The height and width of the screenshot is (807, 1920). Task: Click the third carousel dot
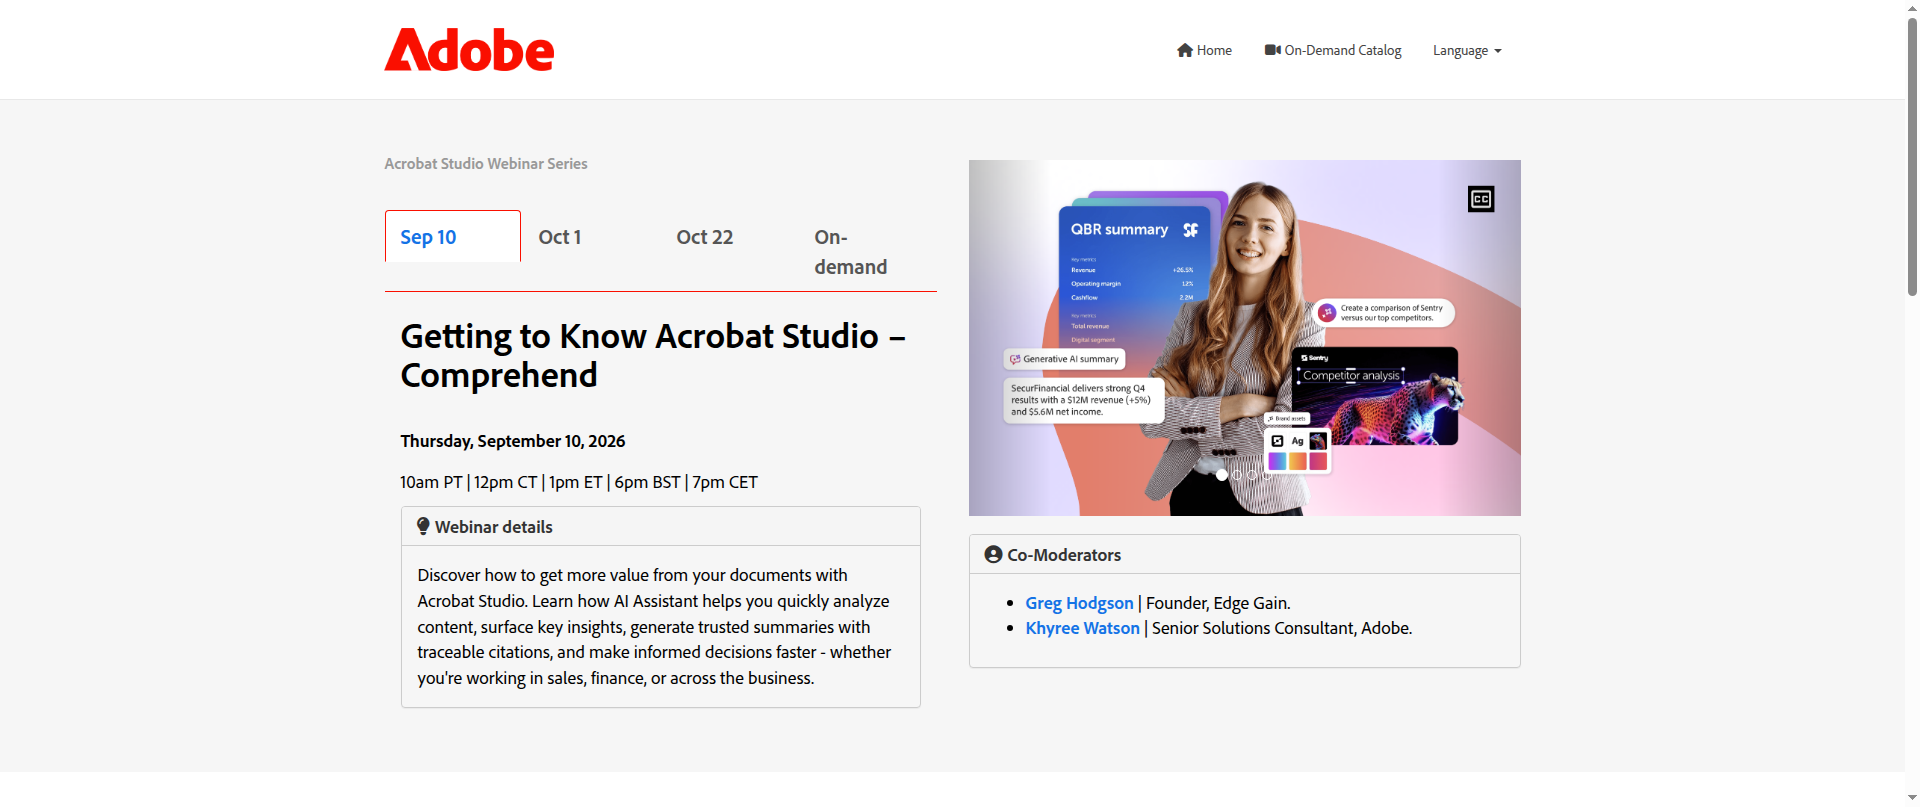1252,475
